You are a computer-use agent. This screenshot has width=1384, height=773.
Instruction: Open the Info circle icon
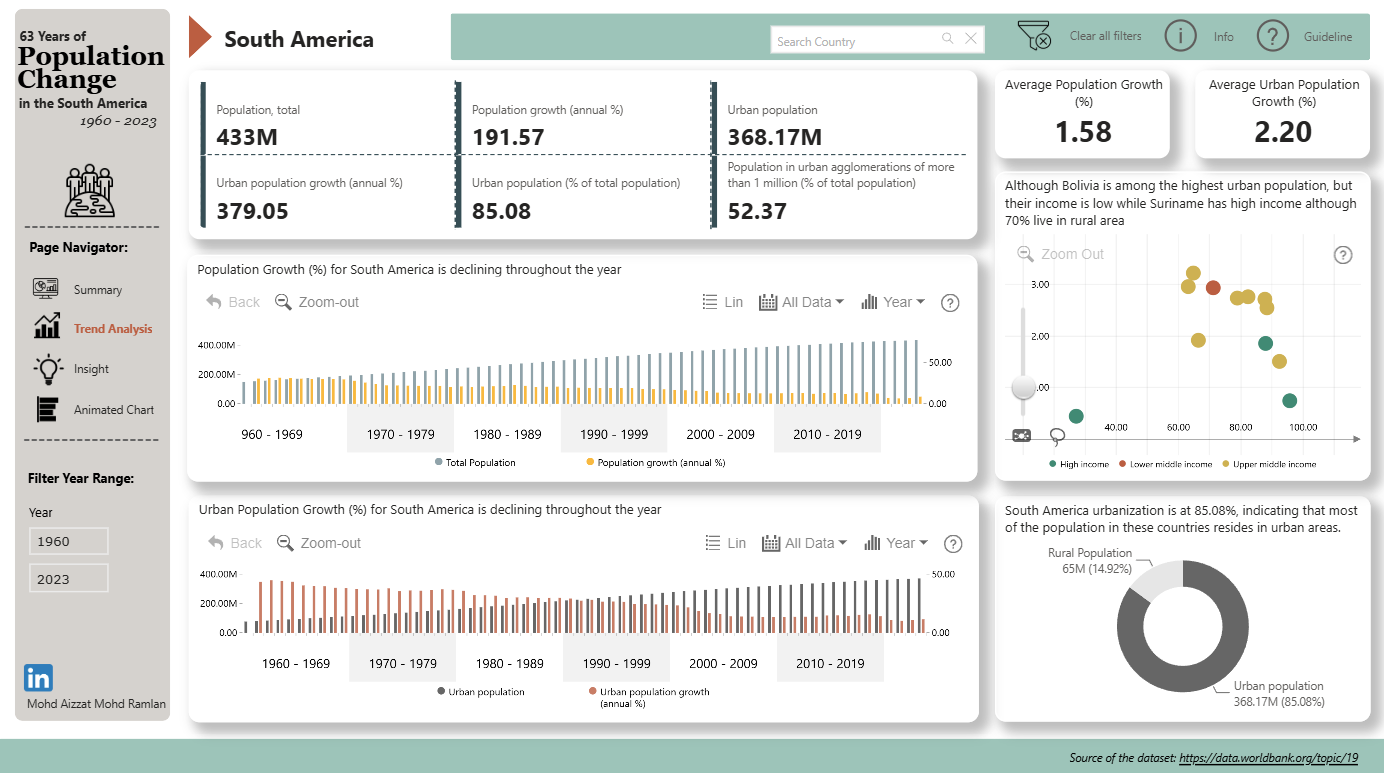click(1181, 36)
